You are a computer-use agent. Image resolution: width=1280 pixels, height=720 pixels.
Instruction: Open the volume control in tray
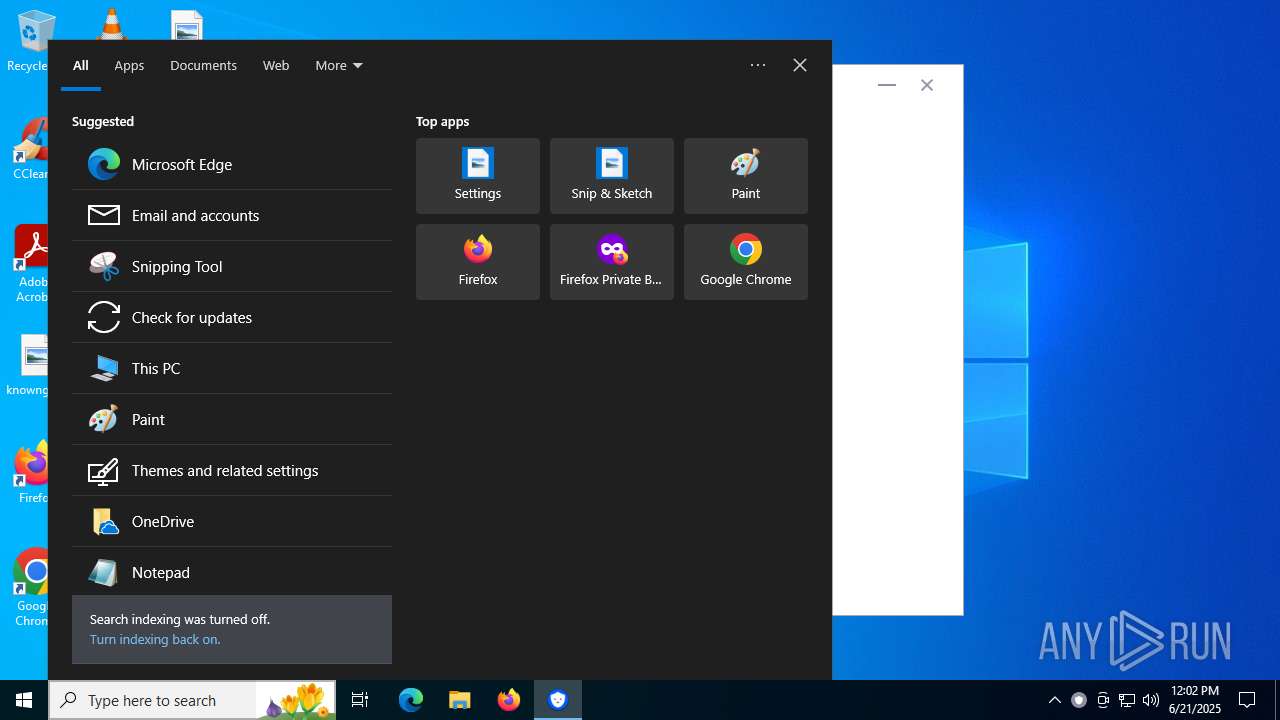point(1151,700)
